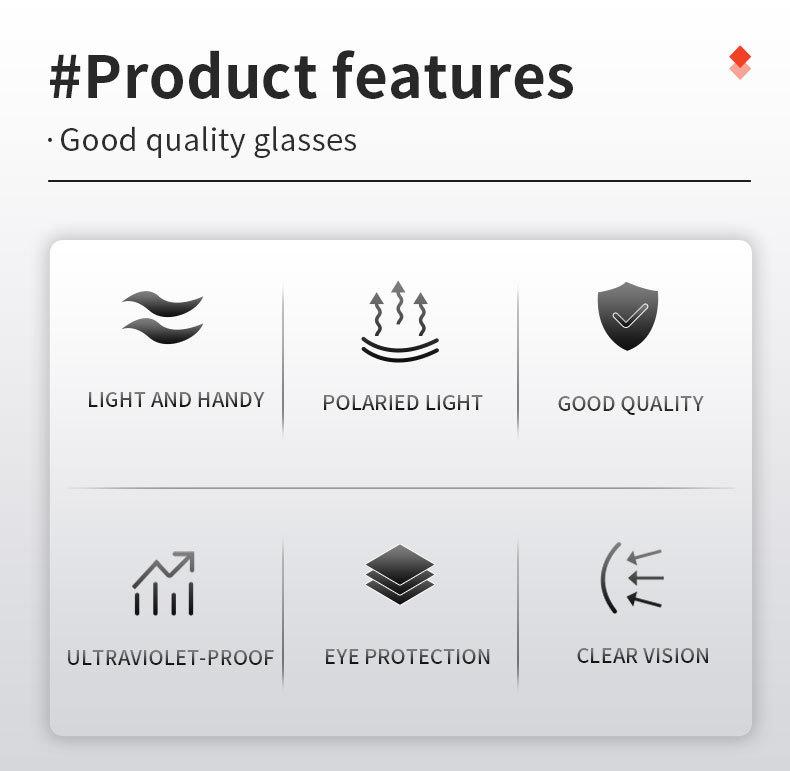Screen dimensions: 790x771
Task: Click the #Product features heading
Action: click(x=311, y=77)
